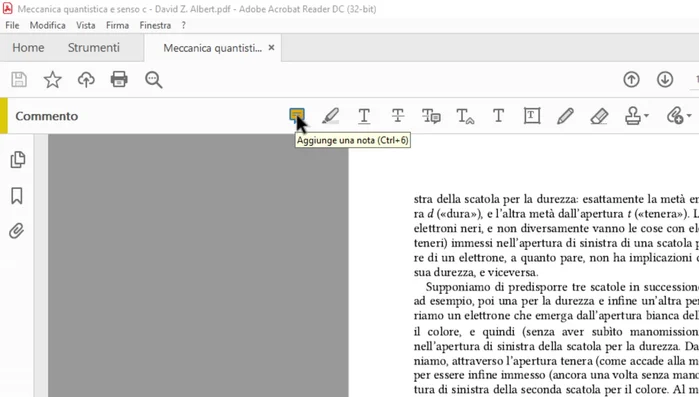Upload file to cloud icon

click(86, 80)
